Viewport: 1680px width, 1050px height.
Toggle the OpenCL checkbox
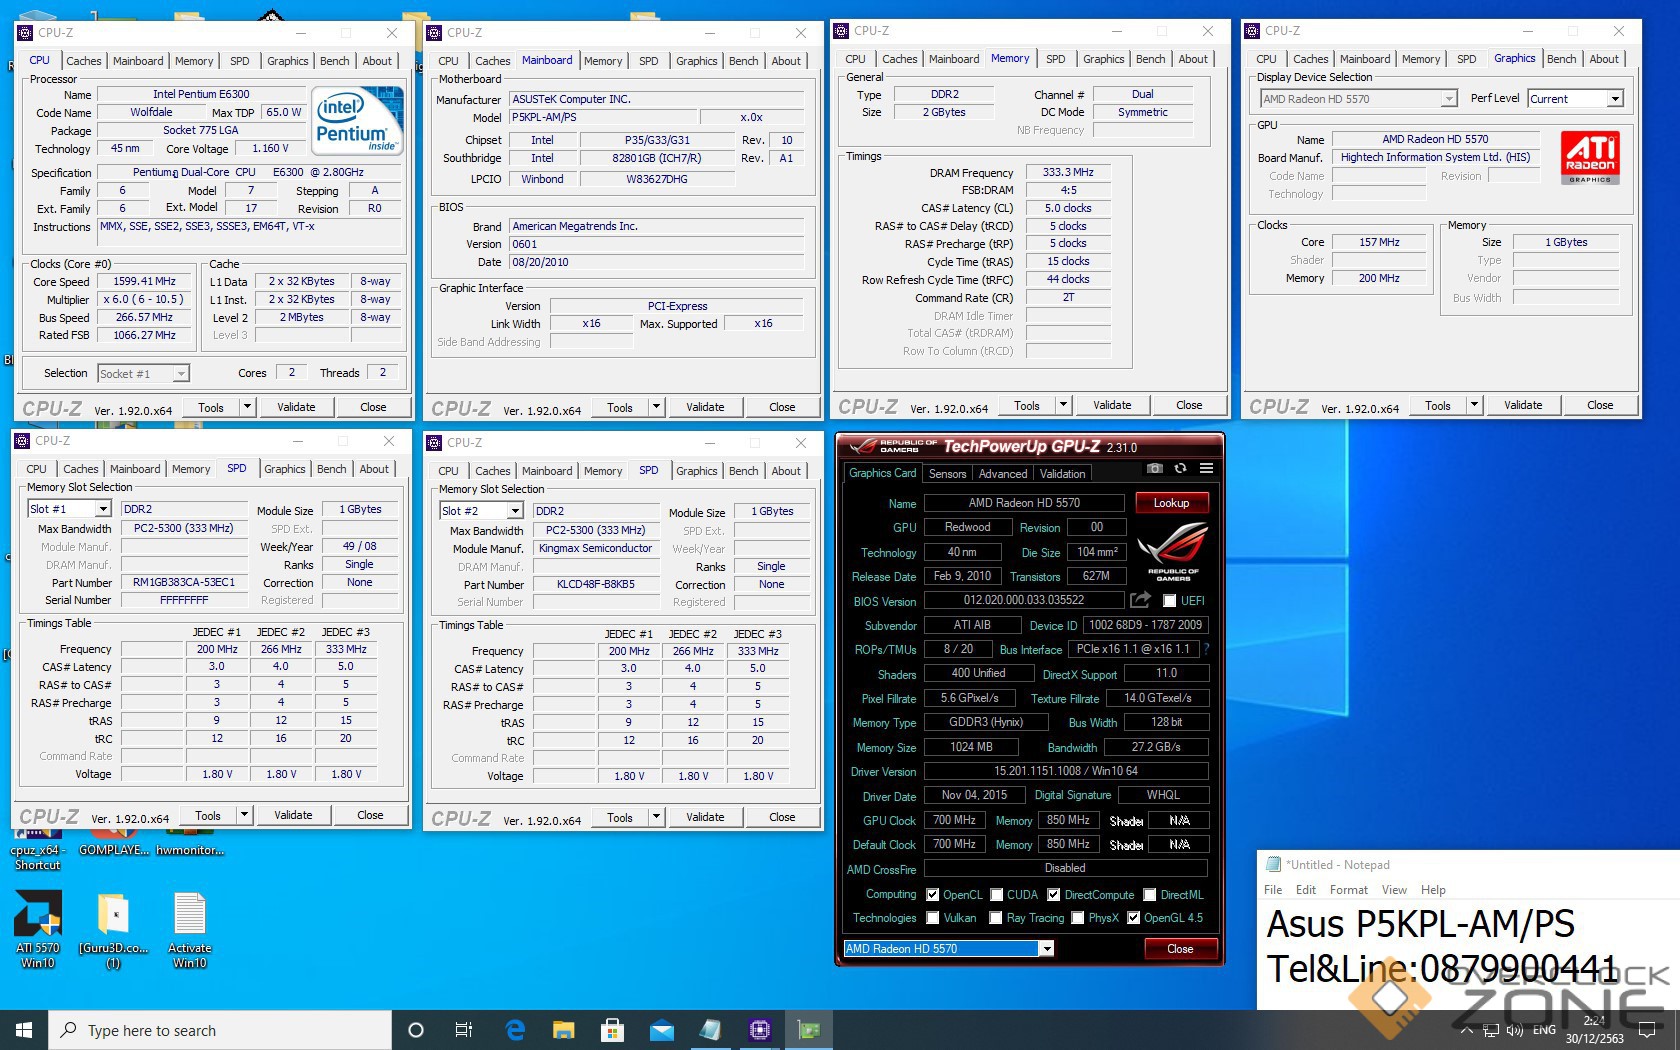click(x=933, y=895)
